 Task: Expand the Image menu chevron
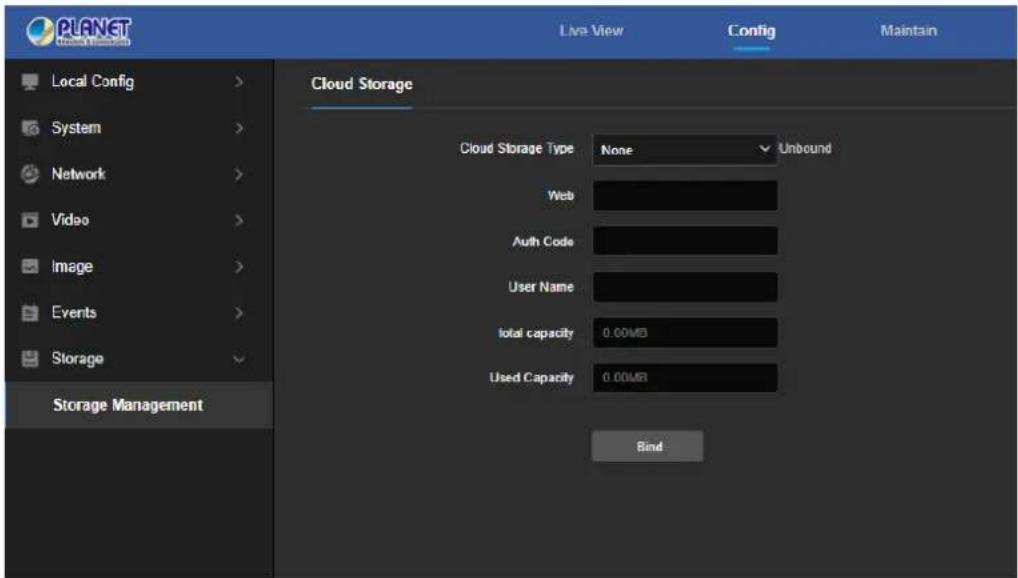(239, 266)
